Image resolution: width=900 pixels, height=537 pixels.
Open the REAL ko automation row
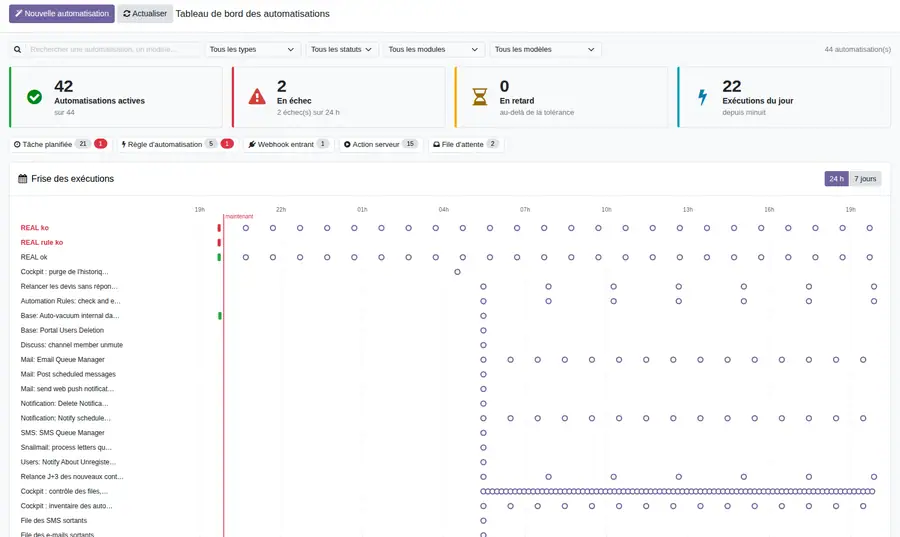pos(34,228)
